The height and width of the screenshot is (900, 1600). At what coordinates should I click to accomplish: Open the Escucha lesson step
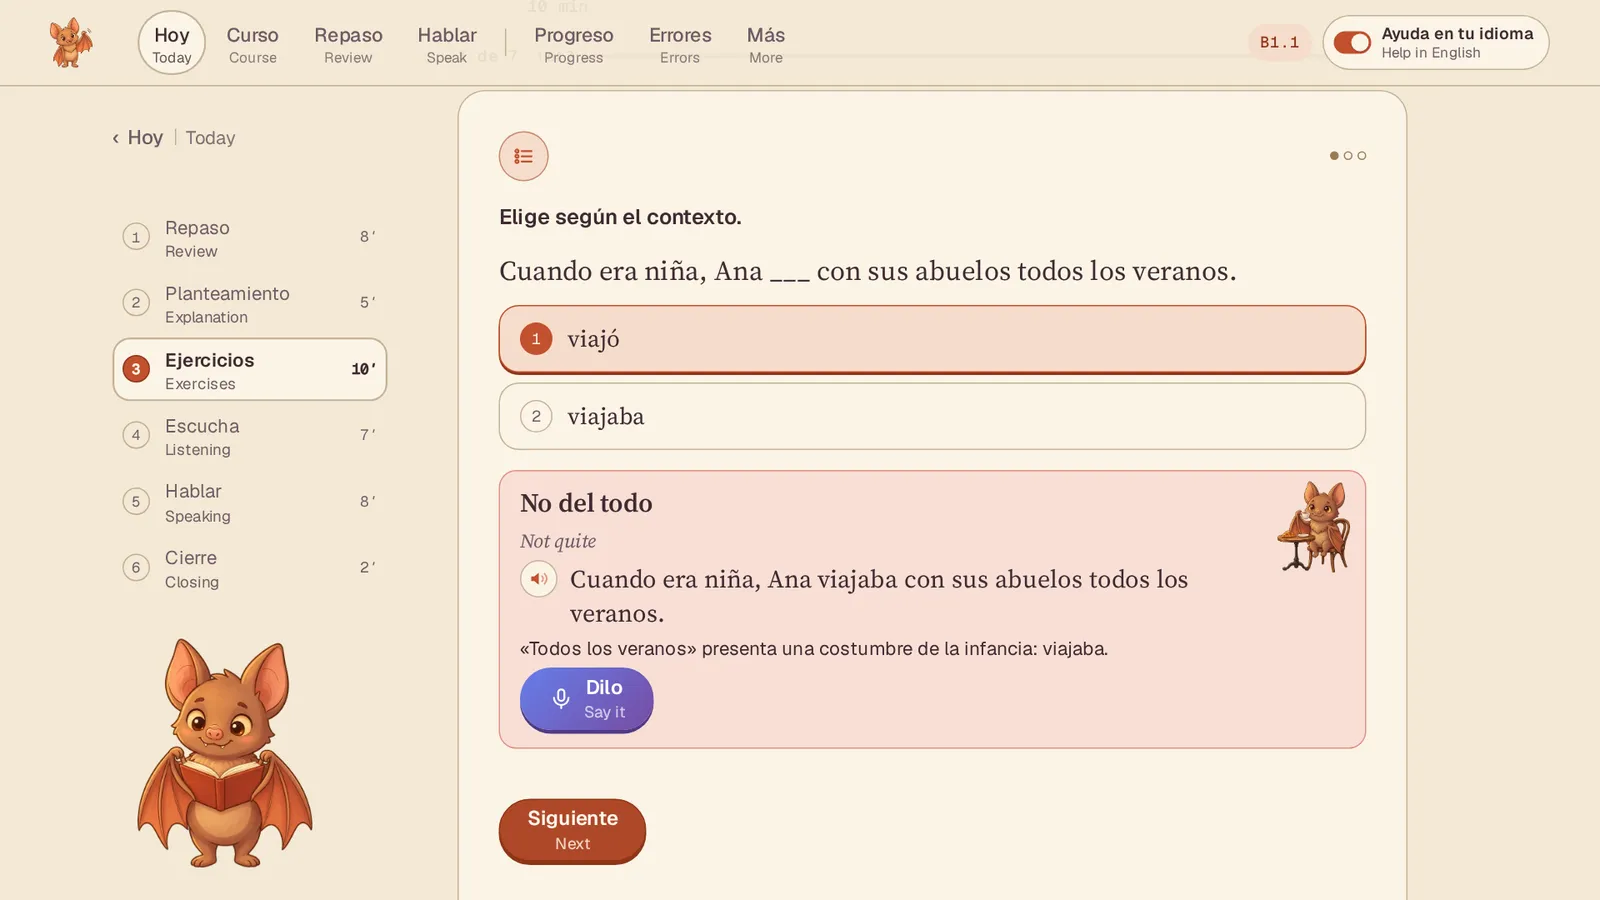(250, 436)
